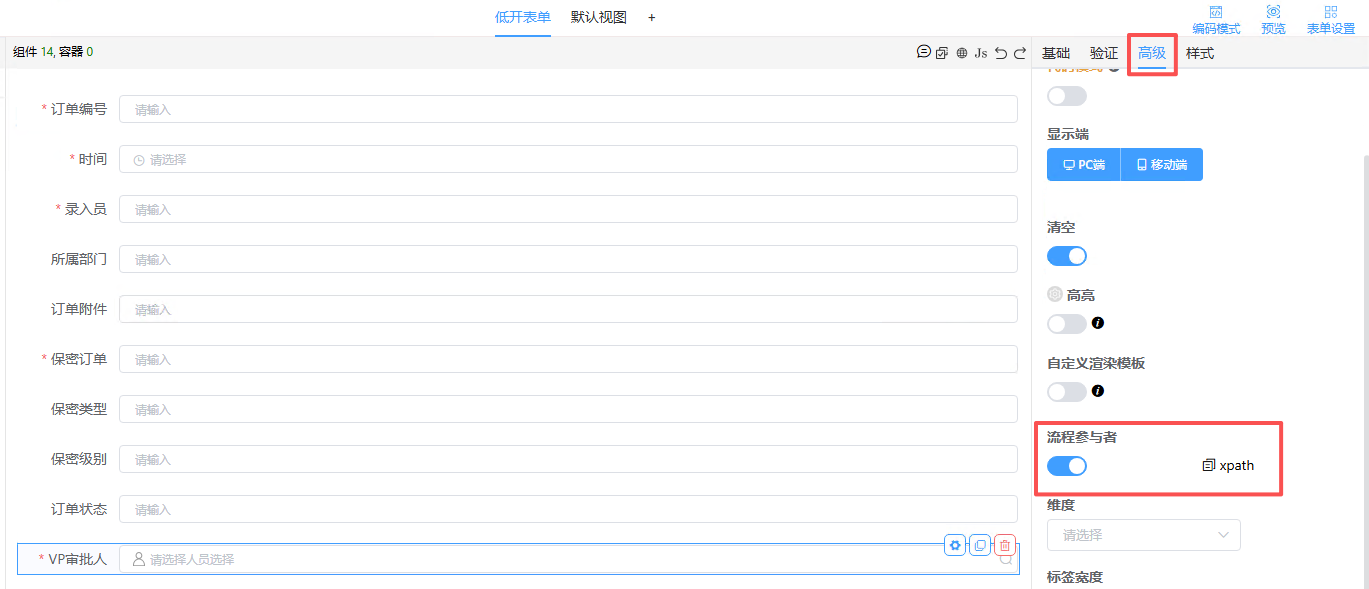Click the redo arrow icon
The width and height of the screenshot is (1369, 589).
pyautogui.click(x=1020, y=53)
